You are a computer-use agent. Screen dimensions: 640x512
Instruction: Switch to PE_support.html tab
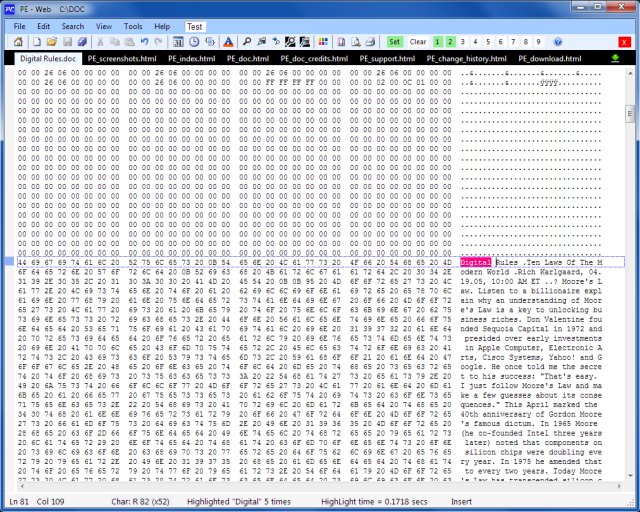tap(387, 58)
